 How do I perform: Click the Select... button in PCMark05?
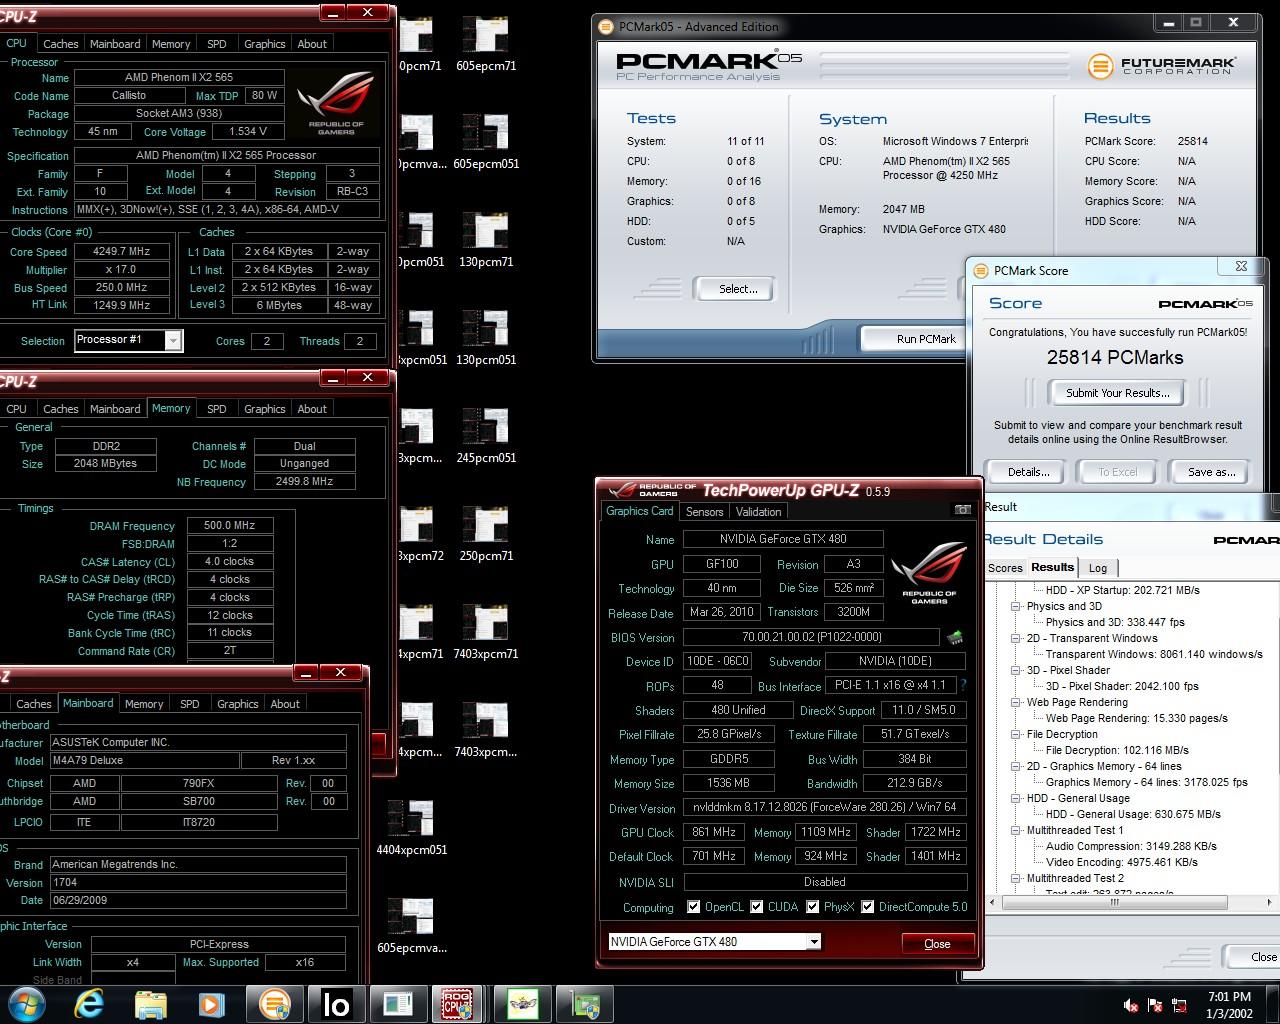[738, 289]
